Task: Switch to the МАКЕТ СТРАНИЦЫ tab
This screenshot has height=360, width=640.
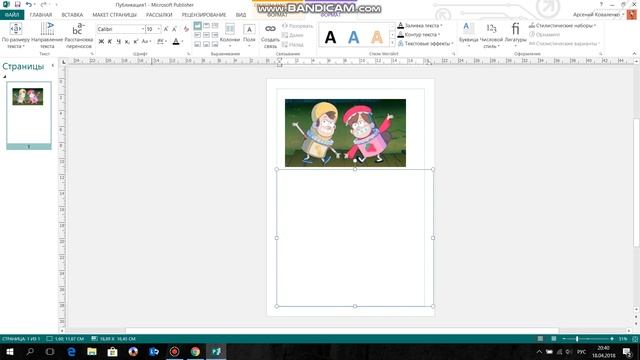Action: point(114,15)
